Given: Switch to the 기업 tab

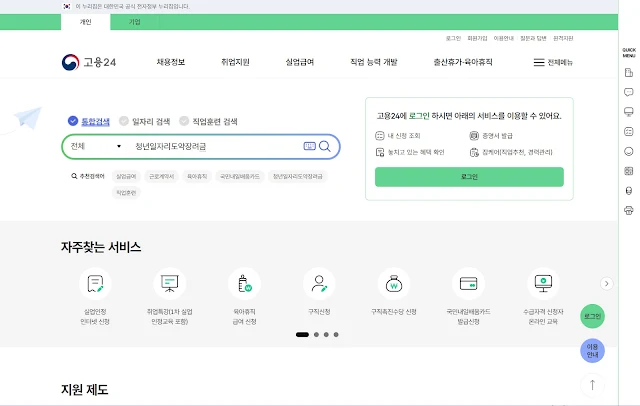Looking at the screenshot, I should coord(135,22).
